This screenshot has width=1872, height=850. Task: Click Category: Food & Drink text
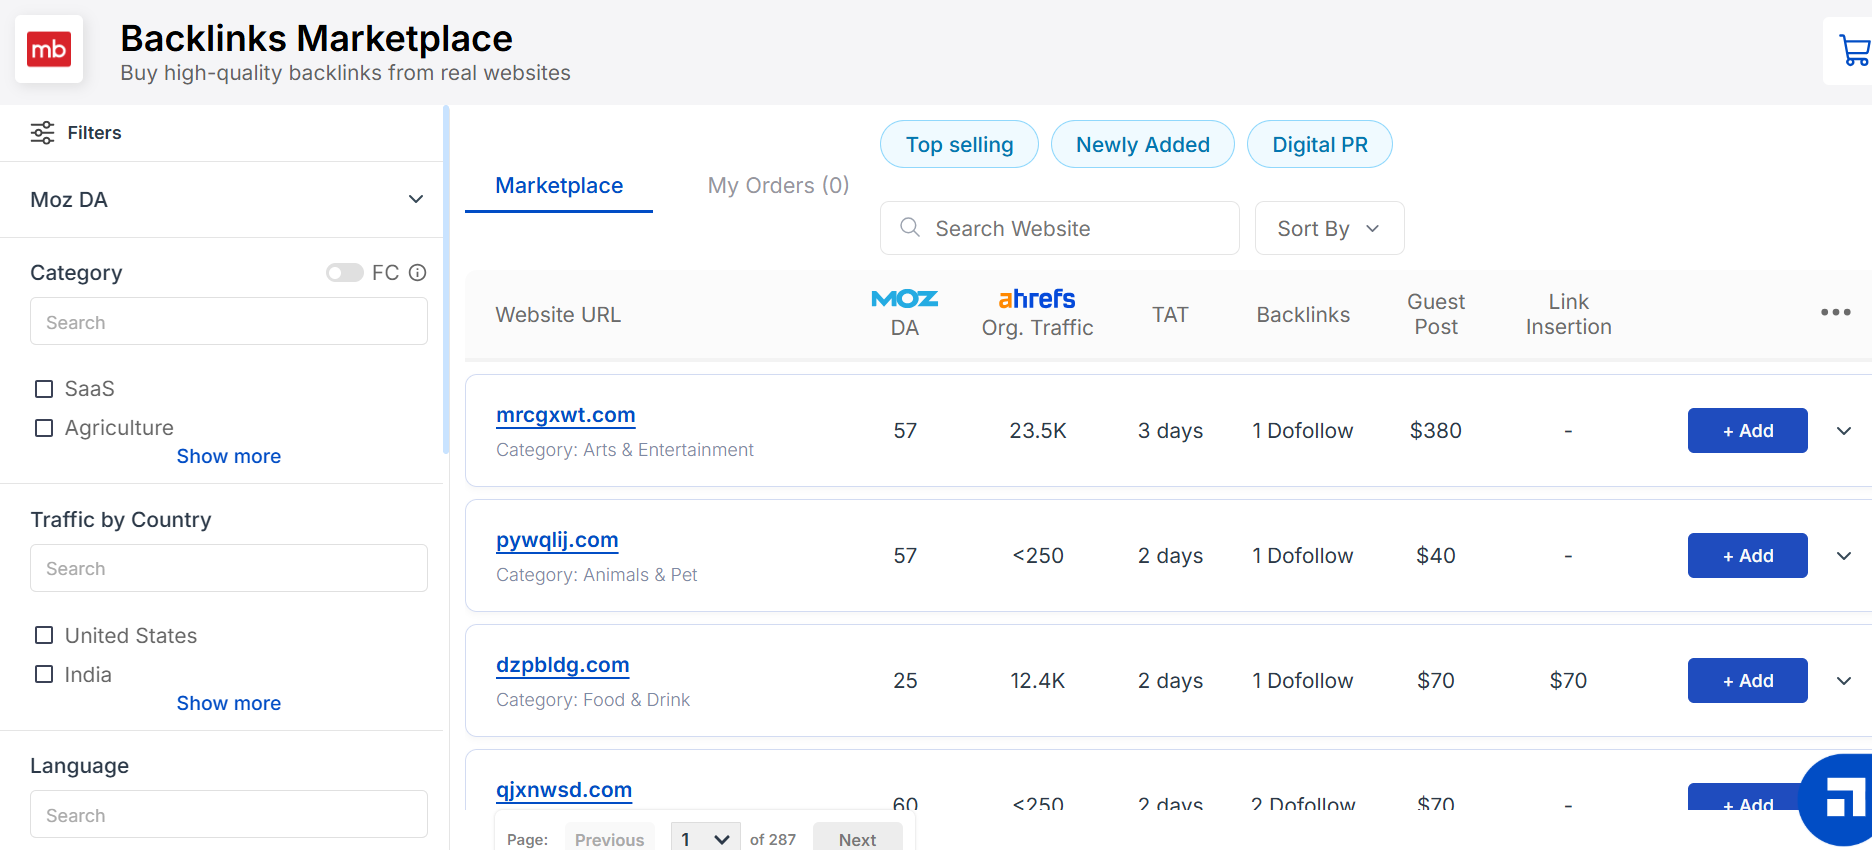point(593,700)
